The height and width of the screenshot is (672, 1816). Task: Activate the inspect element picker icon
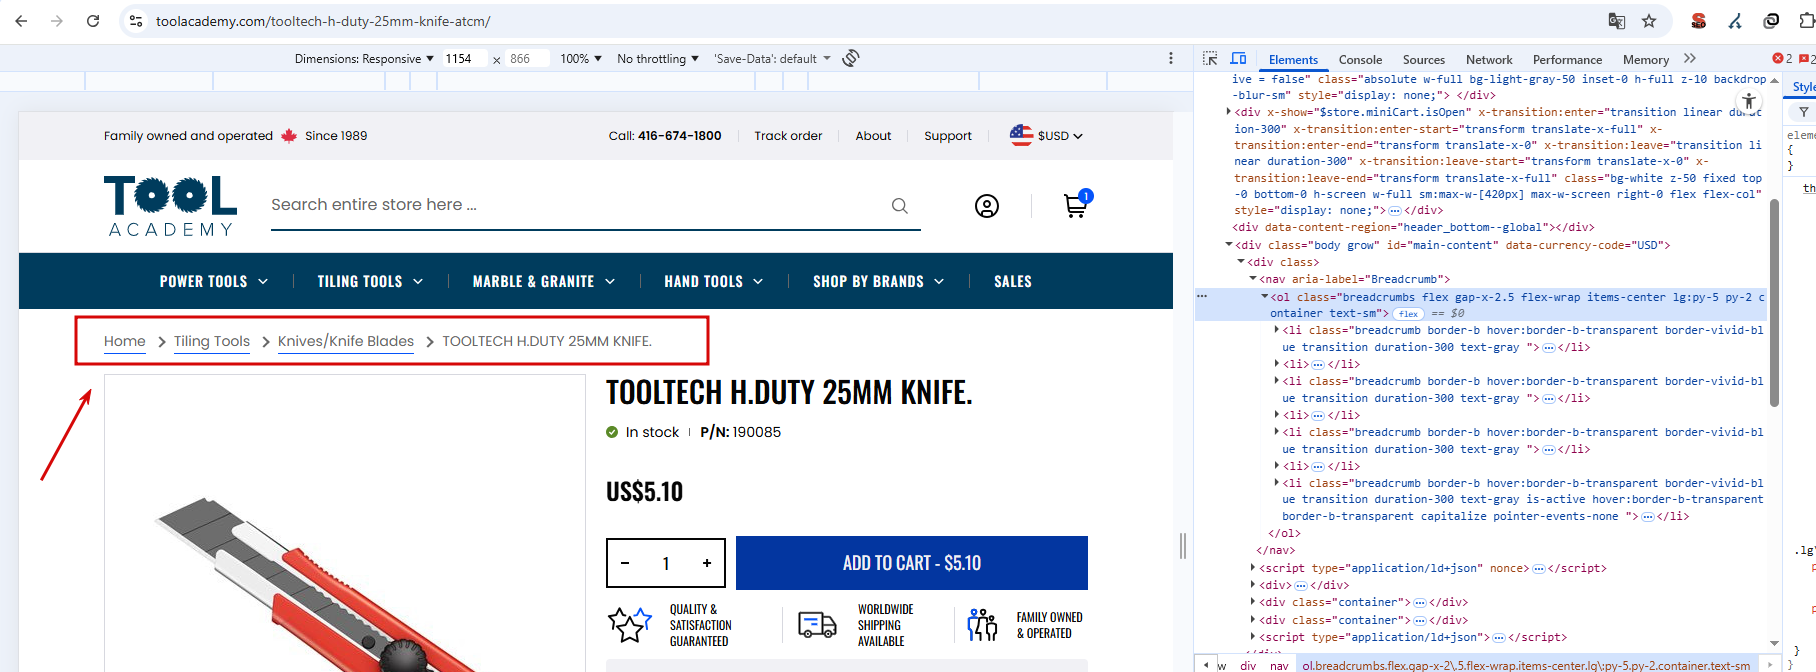click(x=1210, y=59)
